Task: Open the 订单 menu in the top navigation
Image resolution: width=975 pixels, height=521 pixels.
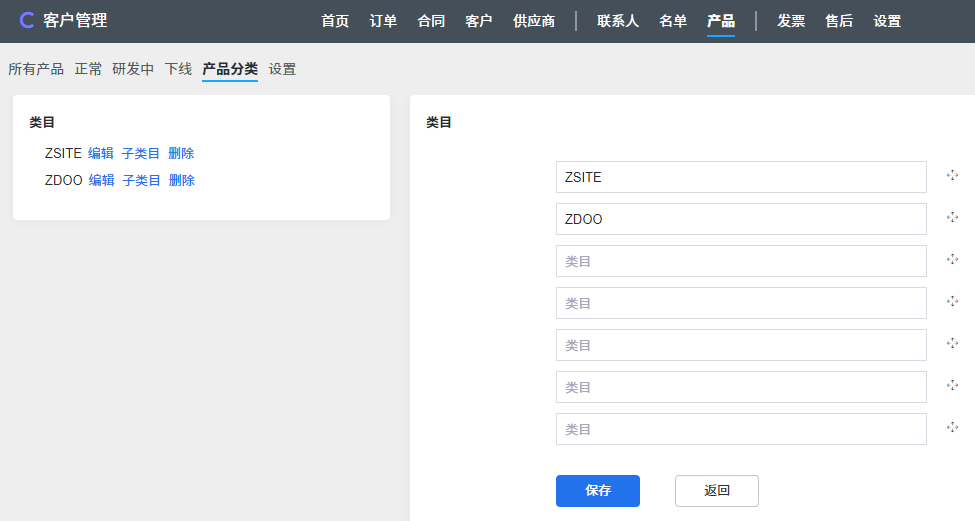Action: tap(383, 21)
